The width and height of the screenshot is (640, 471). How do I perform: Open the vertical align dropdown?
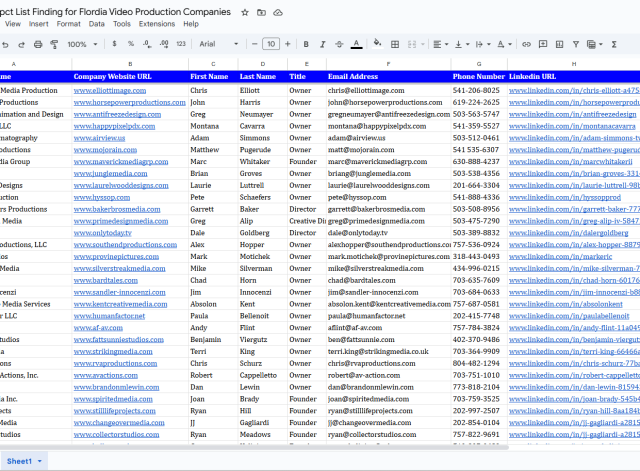[x=462, y=44]
